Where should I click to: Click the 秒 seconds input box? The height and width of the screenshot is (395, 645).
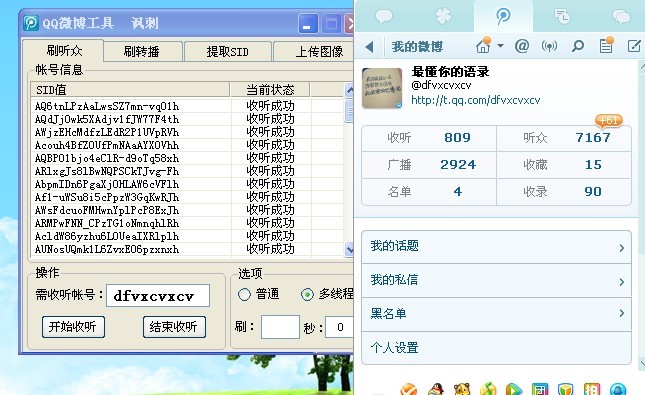339,327
